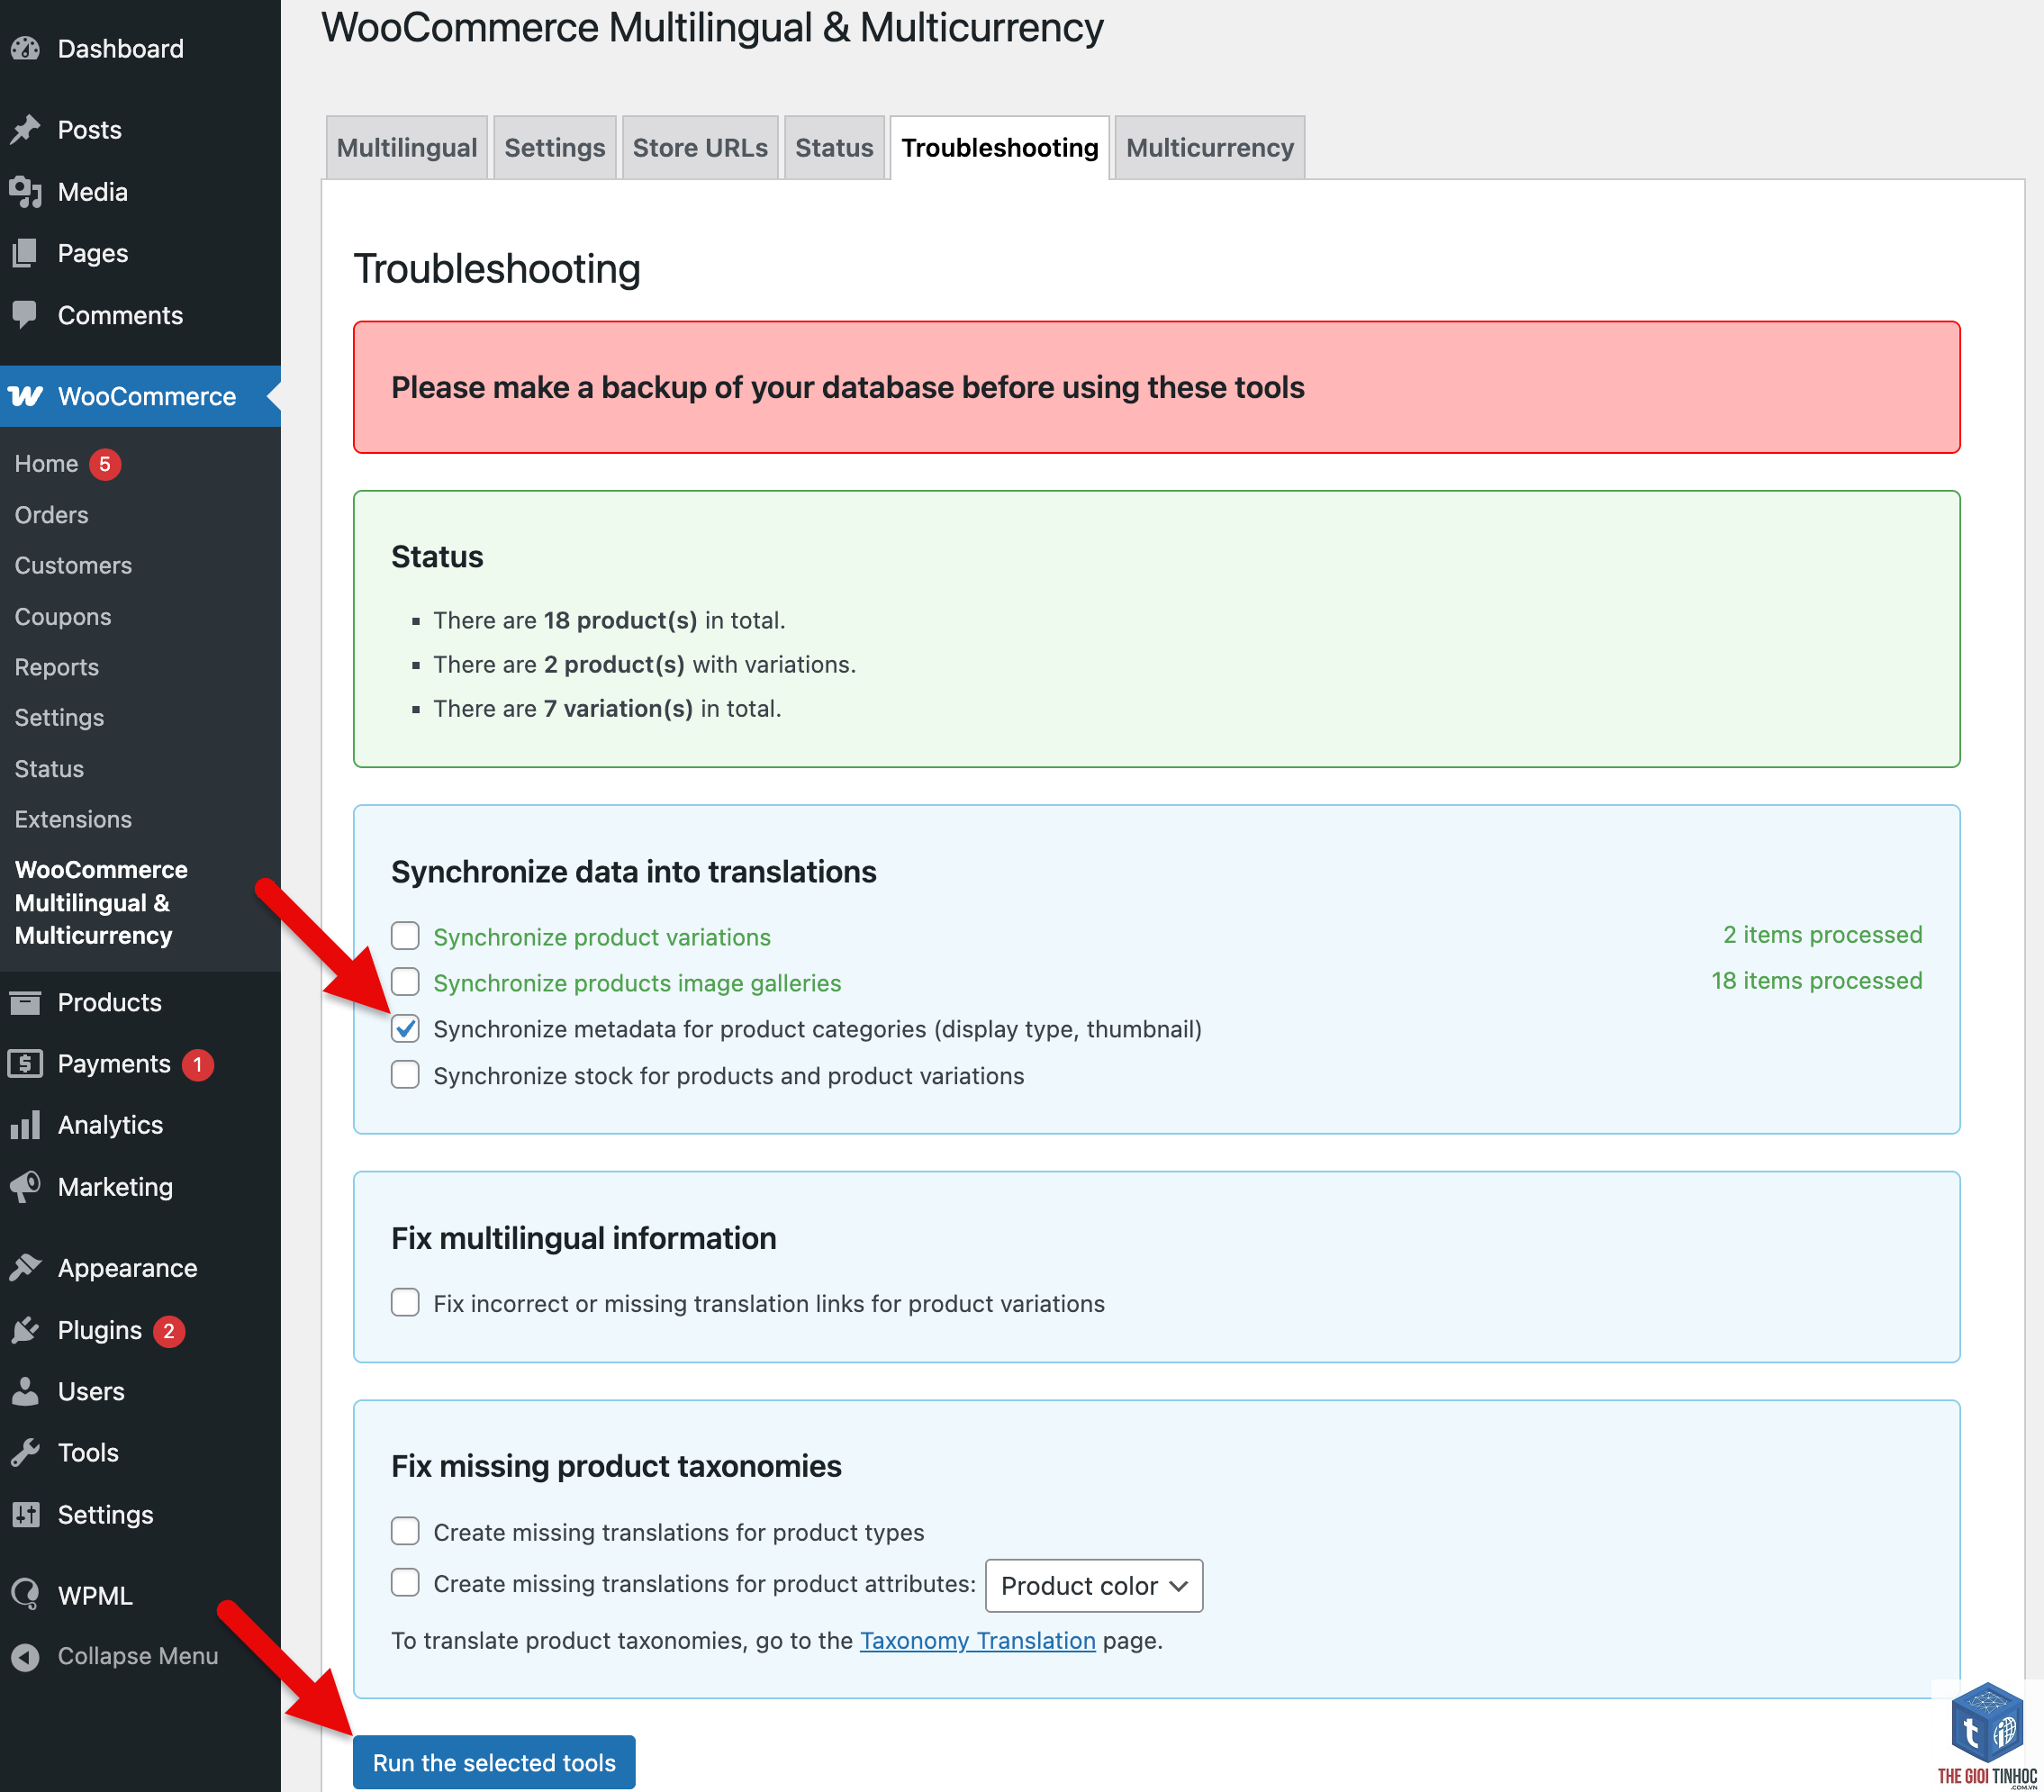Image resolution: width=2044 pixels, height=1792 pixels.
Task: Check Fix incorrect or missing translation links
Action: (x=405, y=1302)
